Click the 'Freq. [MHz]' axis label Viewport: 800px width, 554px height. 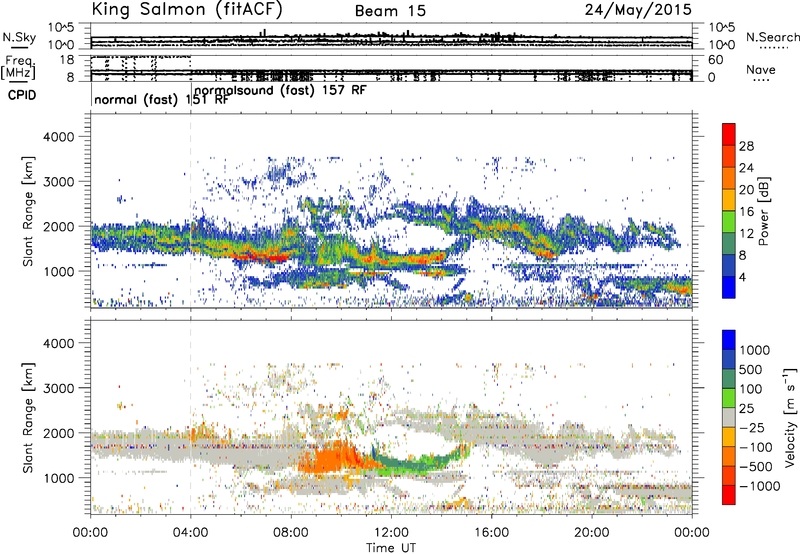pos(18,68)
